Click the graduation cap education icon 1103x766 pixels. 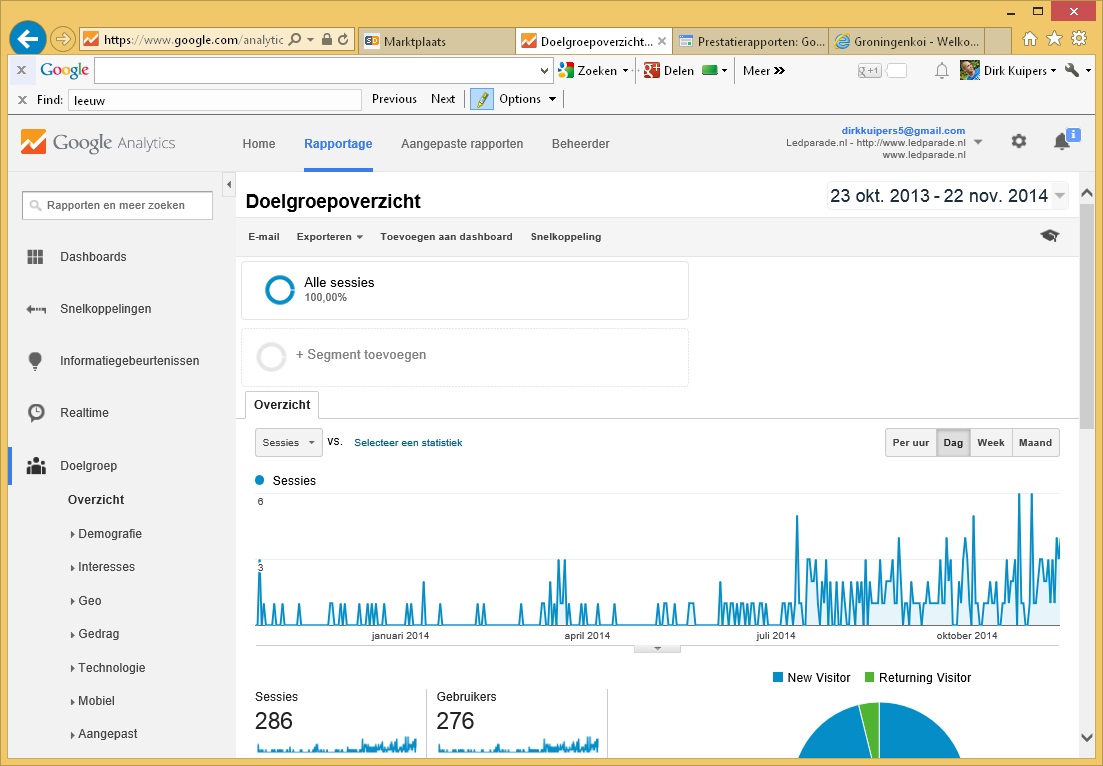click(1050, 236)
